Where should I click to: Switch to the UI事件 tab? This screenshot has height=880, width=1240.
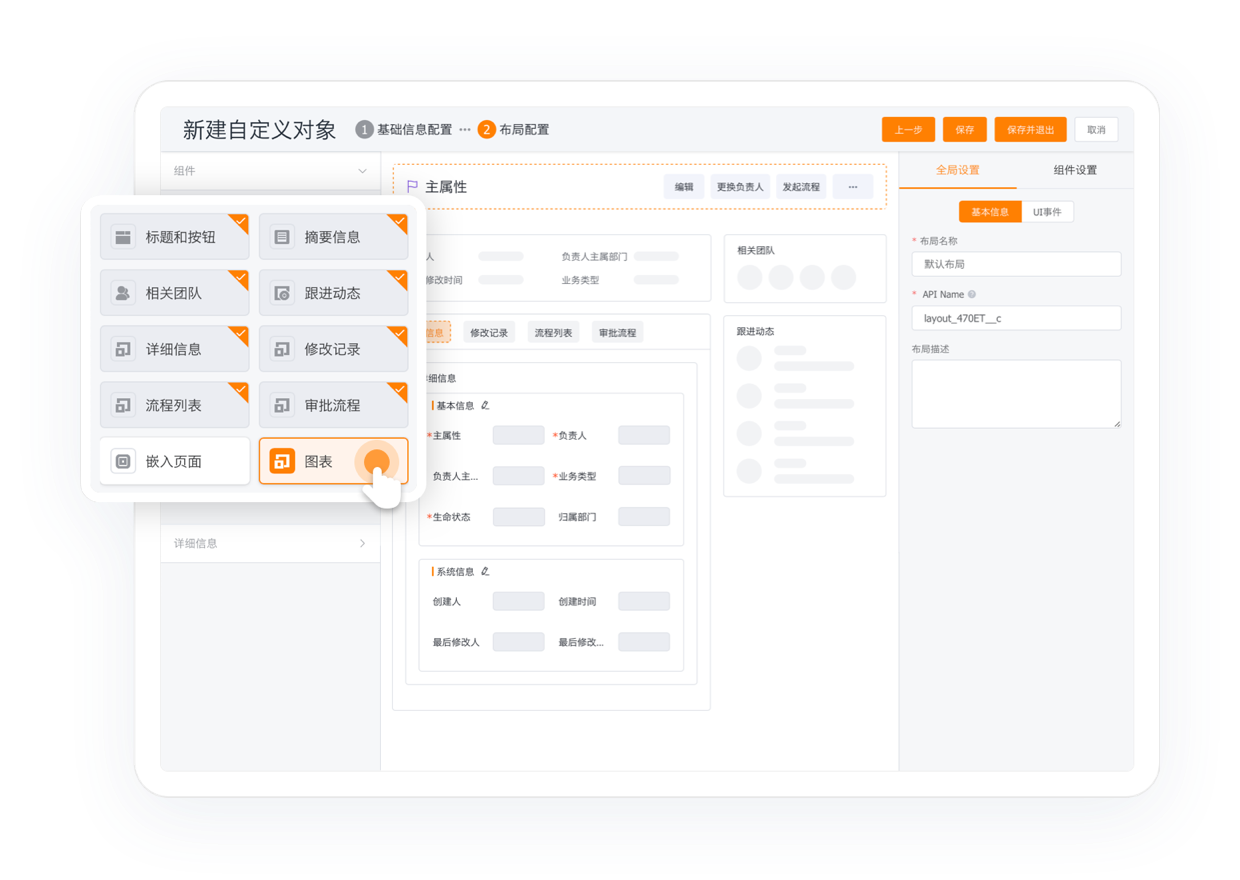point(1047,212)
